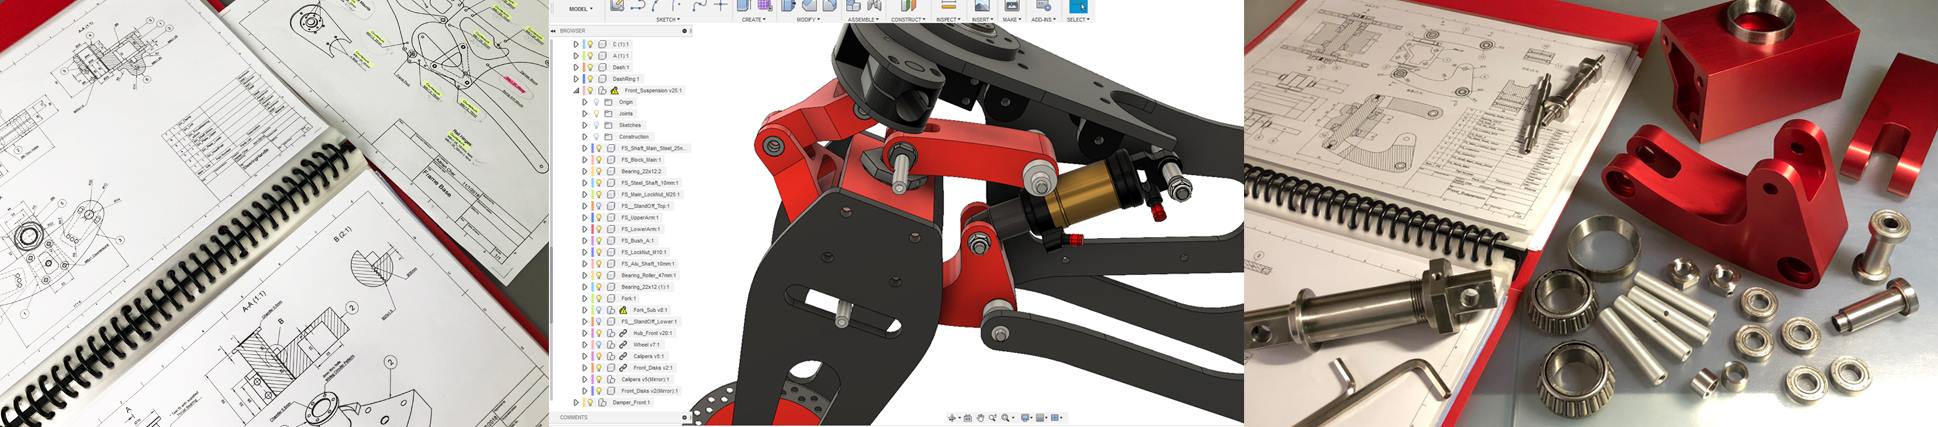1938x427 pixels.
Task: Open the CONSTRUCT menu
Action: coord(908,19)
